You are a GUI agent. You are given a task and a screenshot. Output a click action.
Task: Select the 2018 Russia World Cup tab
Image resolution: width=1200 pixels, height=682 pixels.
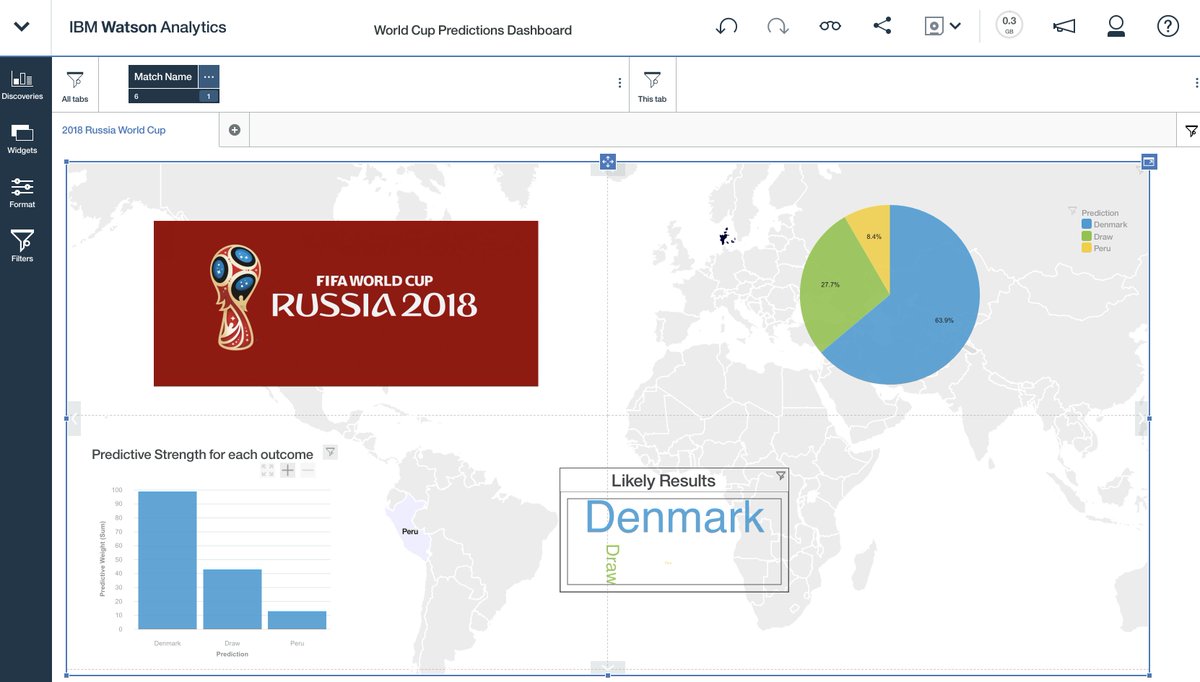click(114, 130)
